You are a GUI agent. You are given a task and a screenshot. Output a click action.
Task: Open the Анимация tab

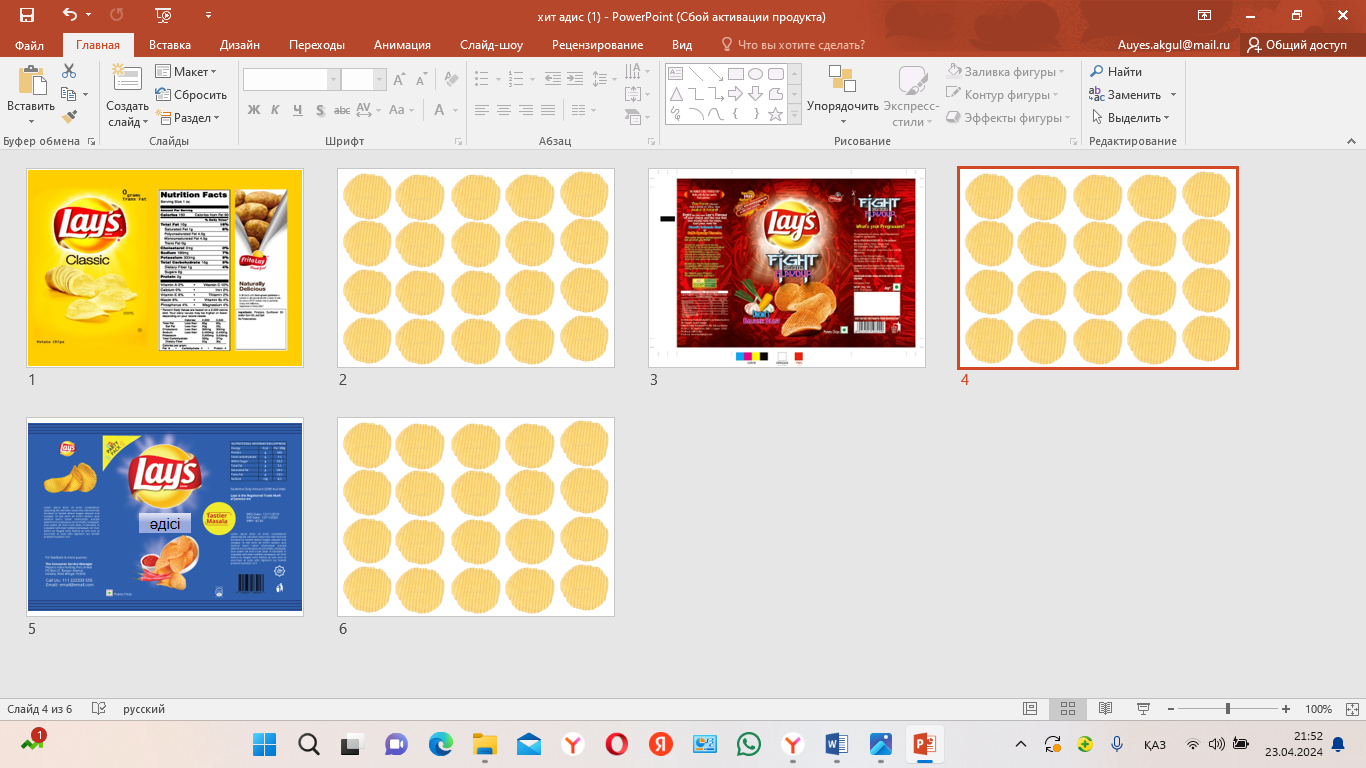pos(402,45)
